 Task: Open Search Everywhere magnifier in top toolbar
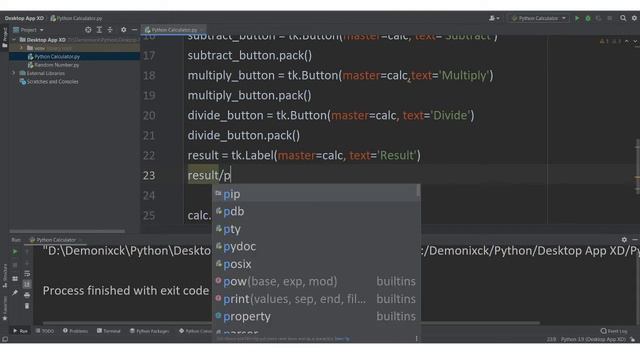pos(623,18)
